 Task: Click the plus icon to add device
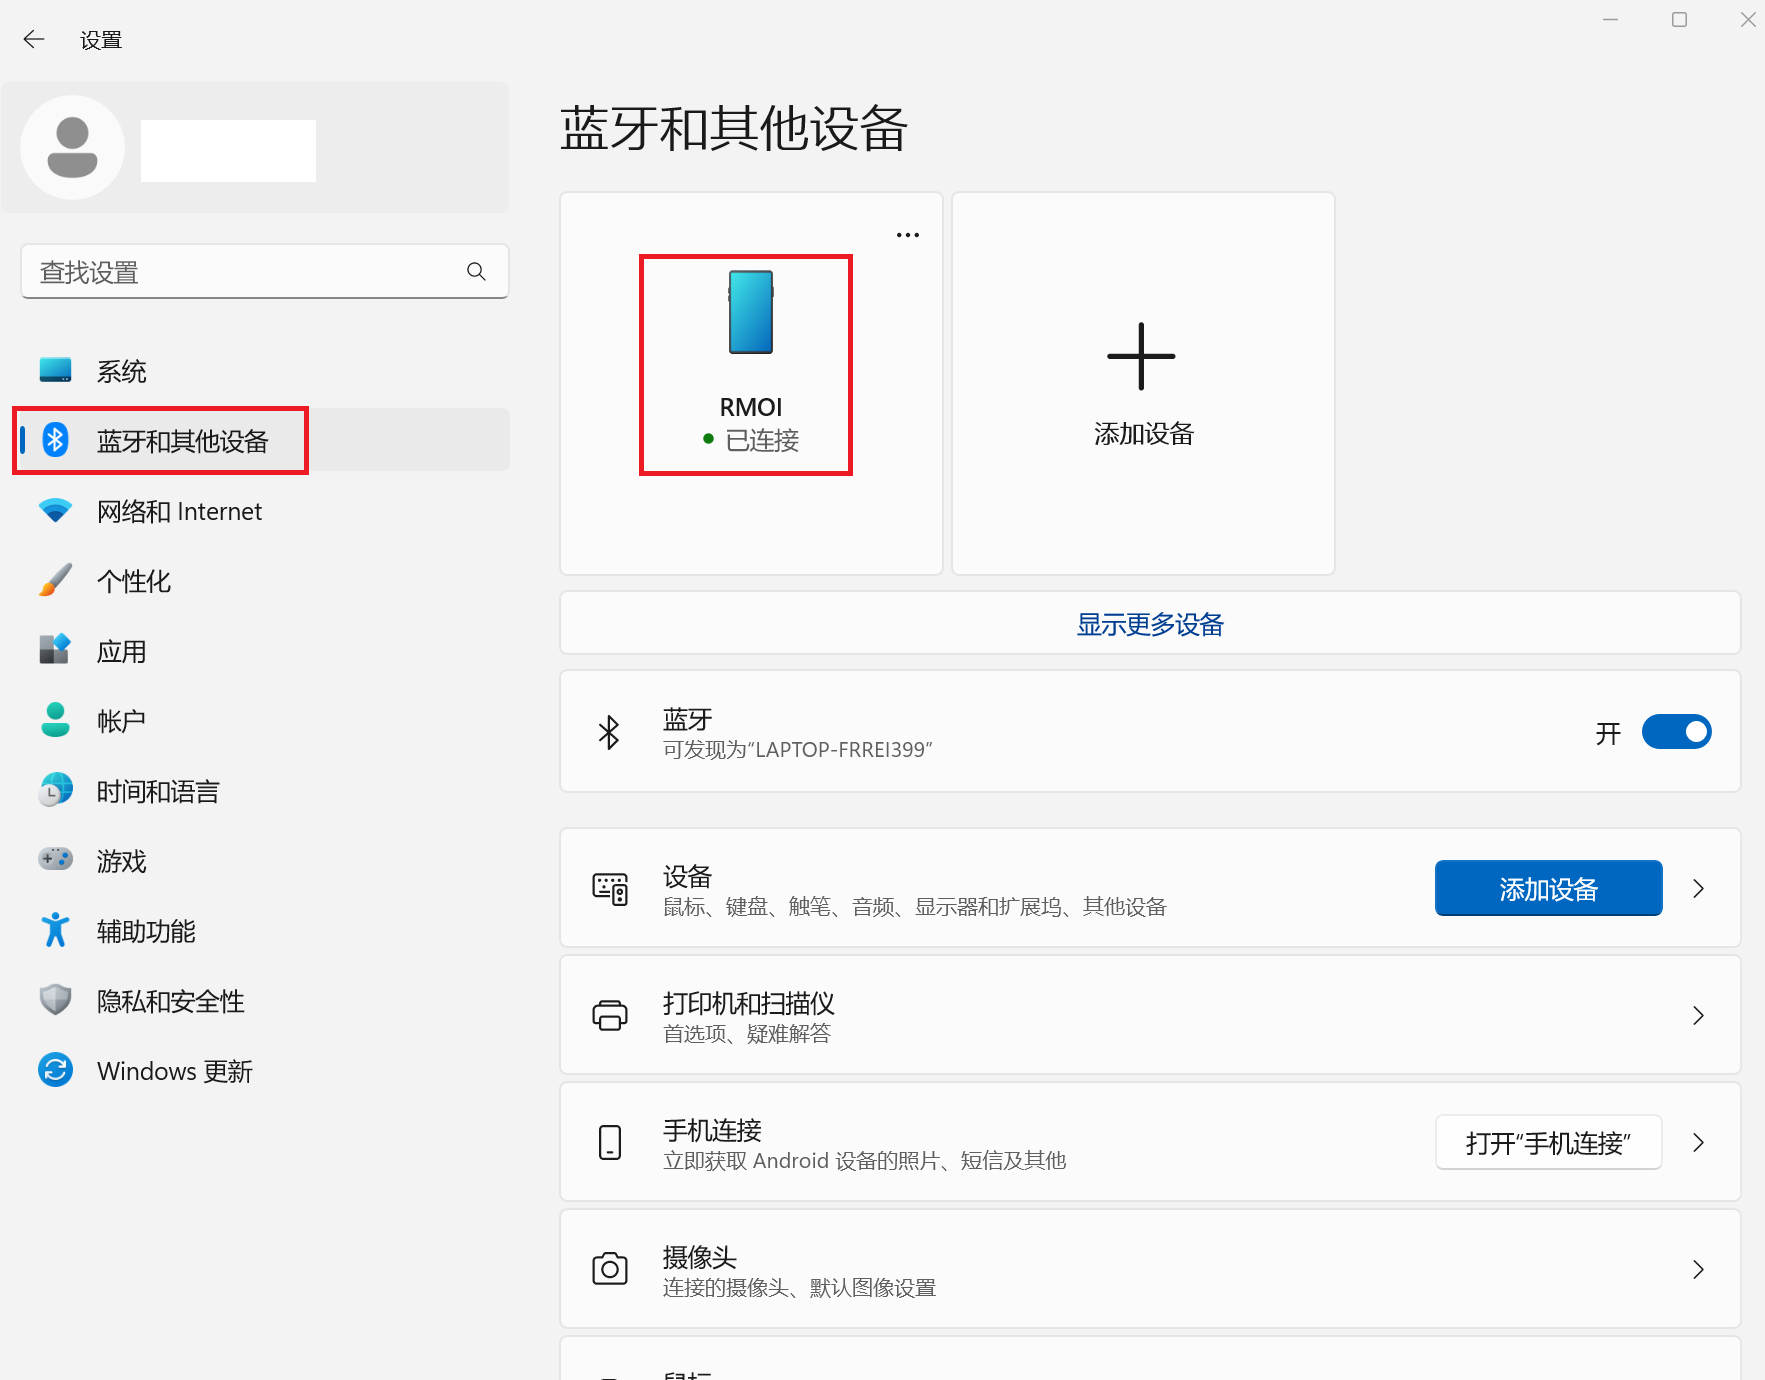[1141, 357]
